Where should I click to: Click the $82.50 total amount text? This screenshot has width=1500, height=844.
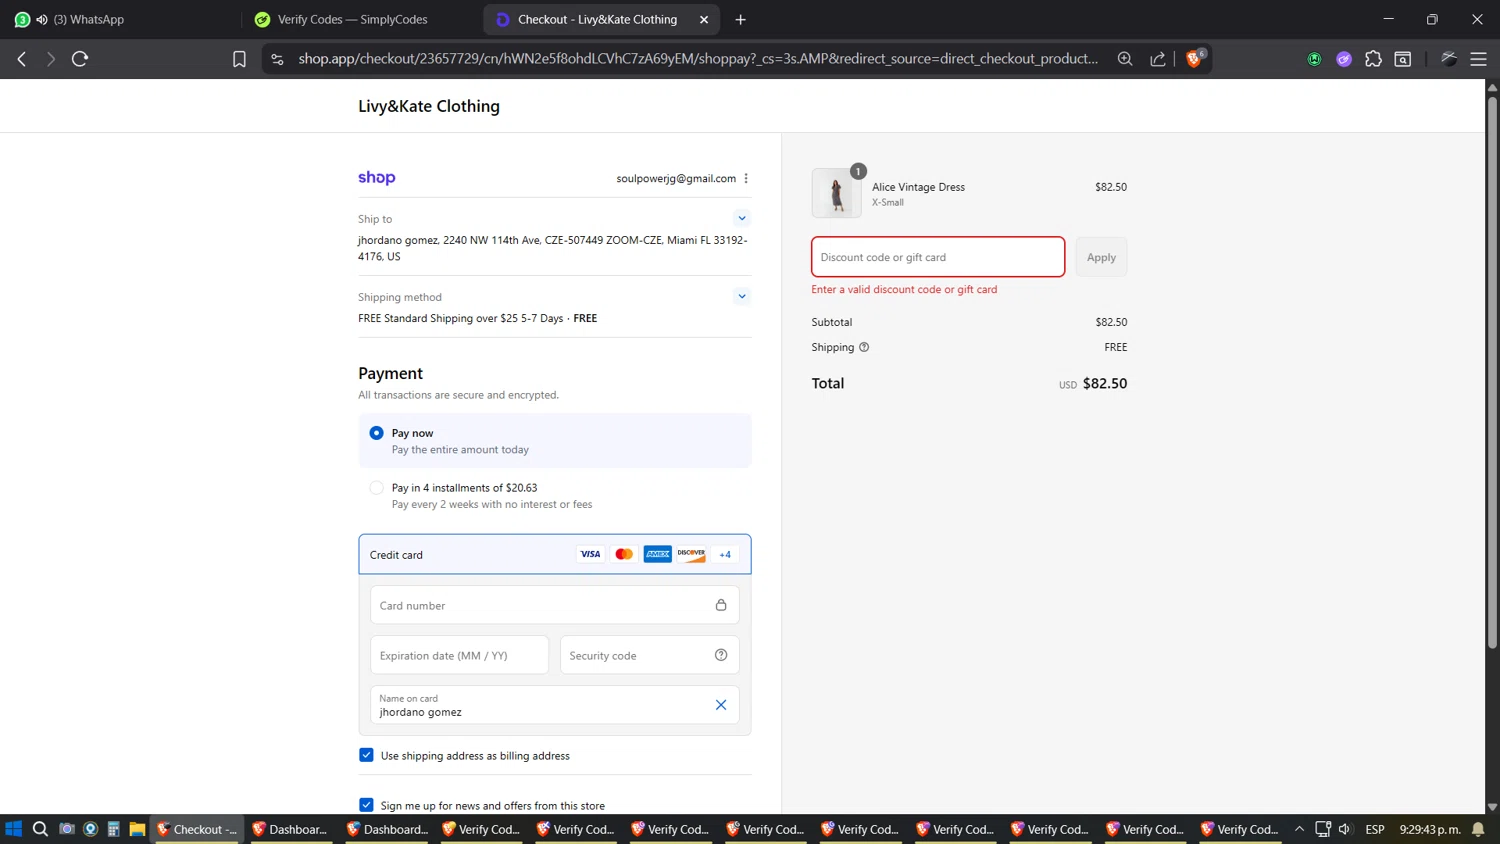[1105, 383]
